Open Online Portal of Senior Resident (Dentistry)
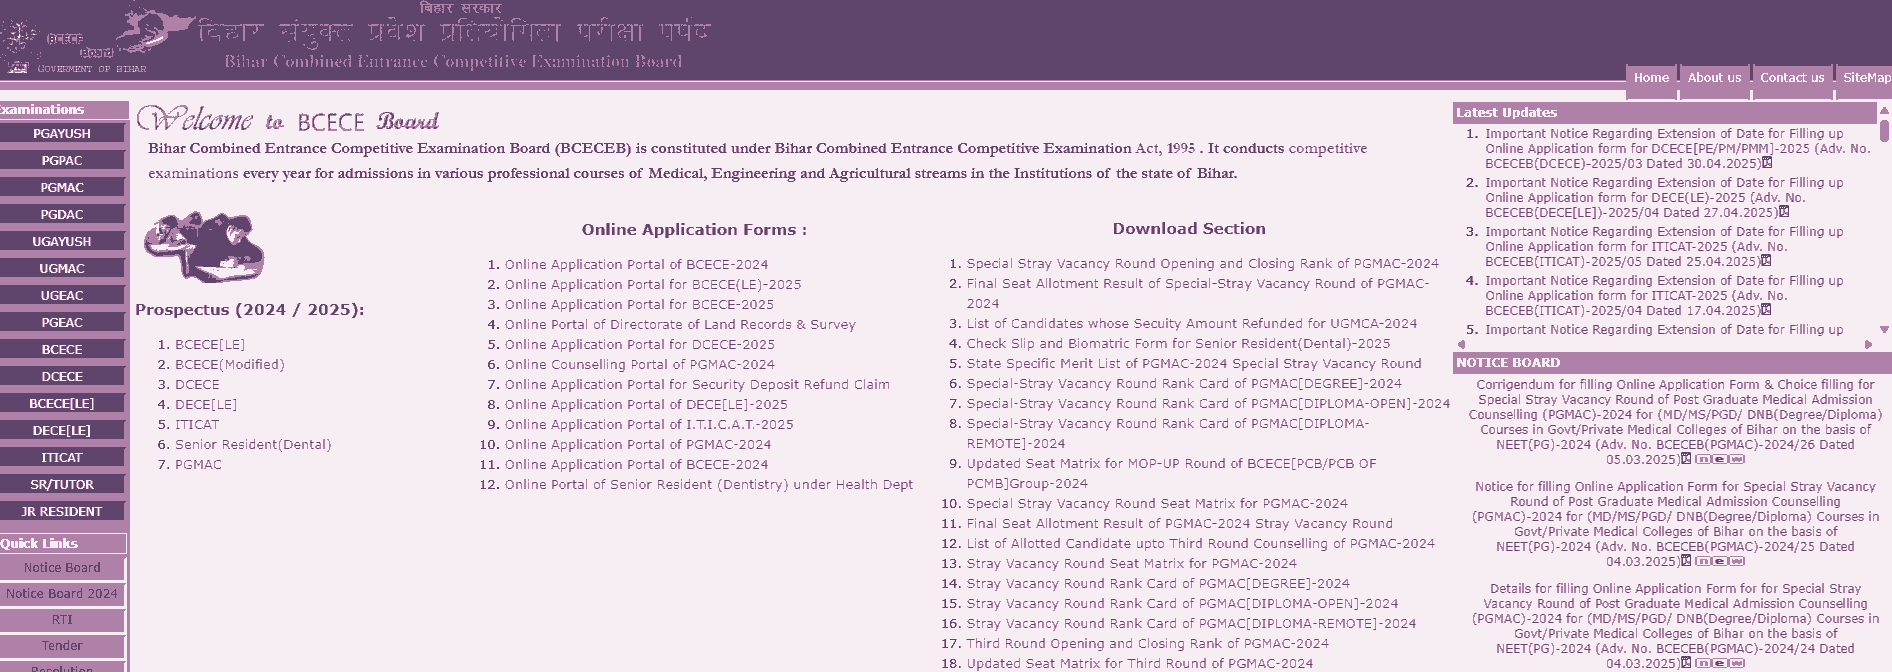 [x=709, y=484]
